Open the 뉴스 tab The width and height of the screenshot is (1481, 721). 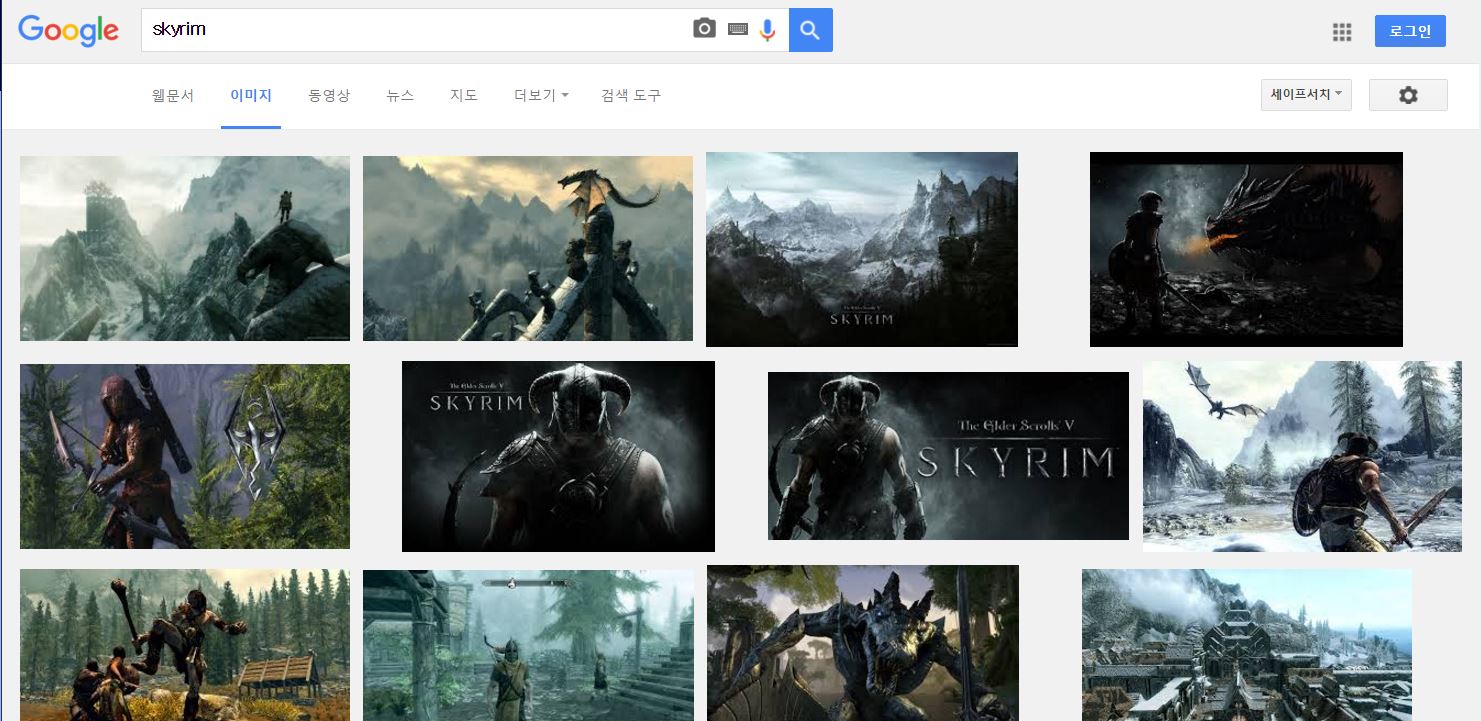point(400,96)
